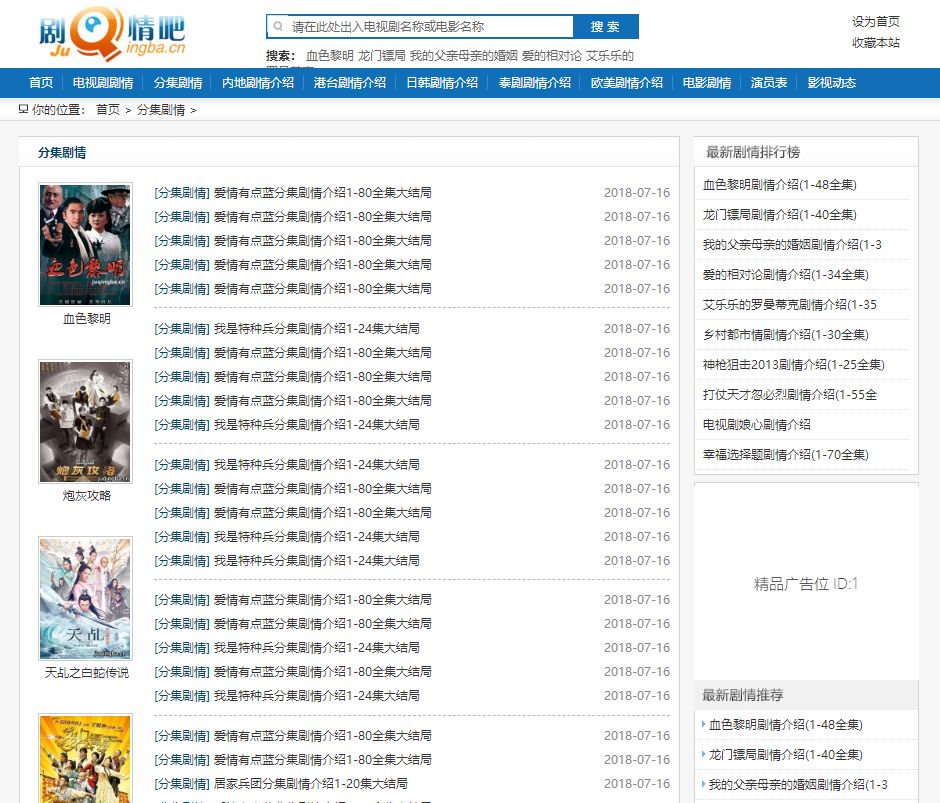Select the 血色黎明 search suggestion under the search box
Screen dimensions: 940x803
(x=330, y=56)
